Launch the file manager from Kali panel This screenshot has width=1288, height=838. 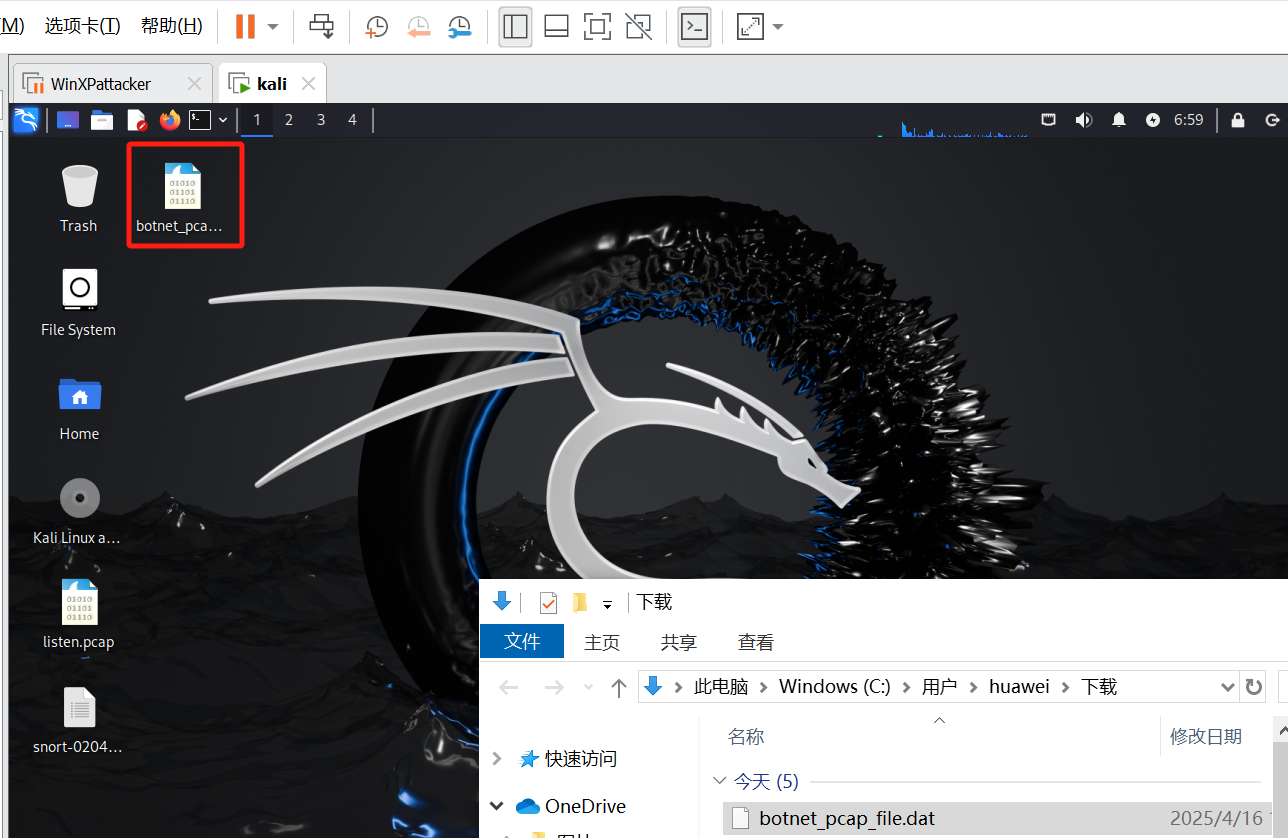(x=102, y=120)
